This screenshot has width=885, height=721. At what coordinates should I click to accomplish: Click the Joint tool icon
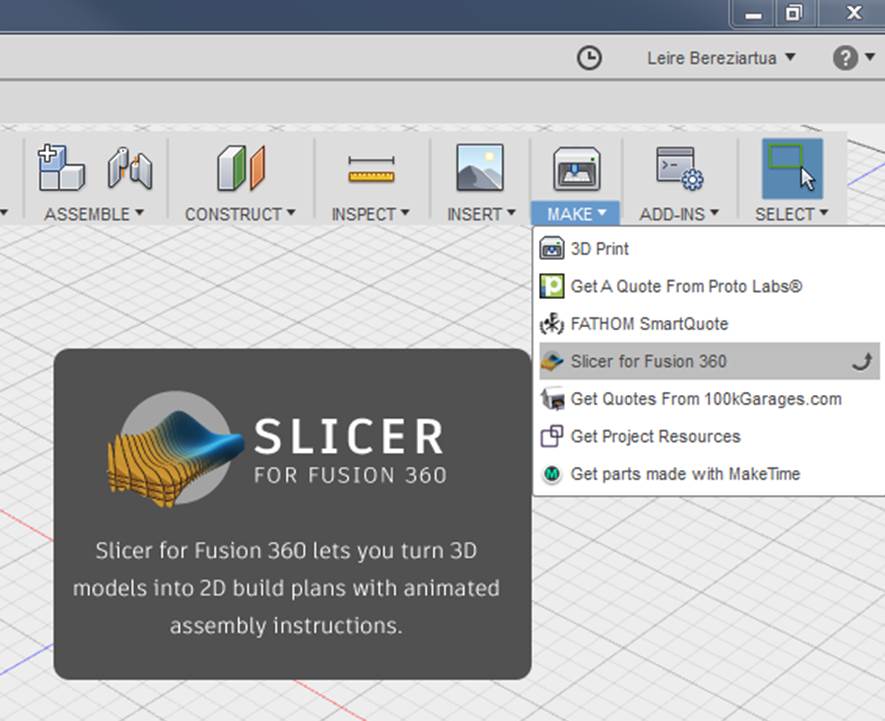click(130, 168)
